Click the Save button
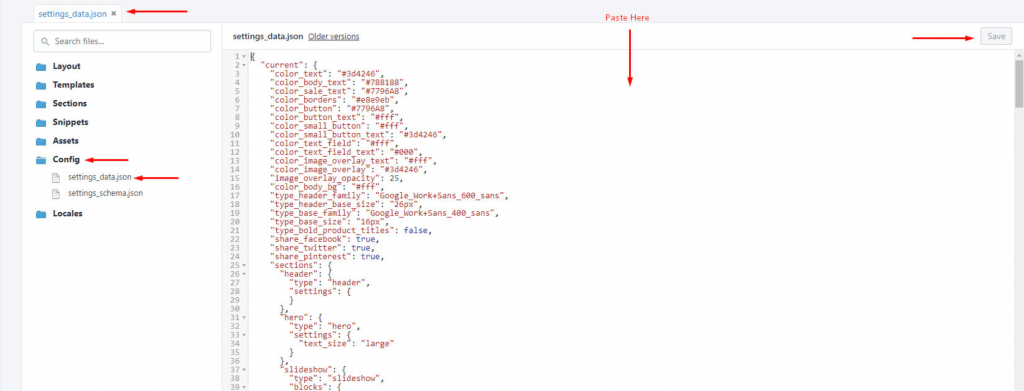 pos(996,37)
